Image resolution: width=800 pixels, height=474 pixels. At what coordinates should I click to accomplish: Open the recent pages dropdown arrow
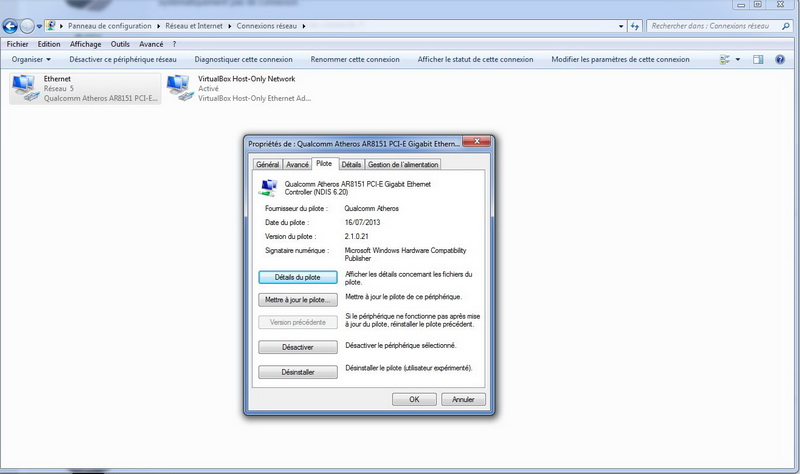click(39, 27)
